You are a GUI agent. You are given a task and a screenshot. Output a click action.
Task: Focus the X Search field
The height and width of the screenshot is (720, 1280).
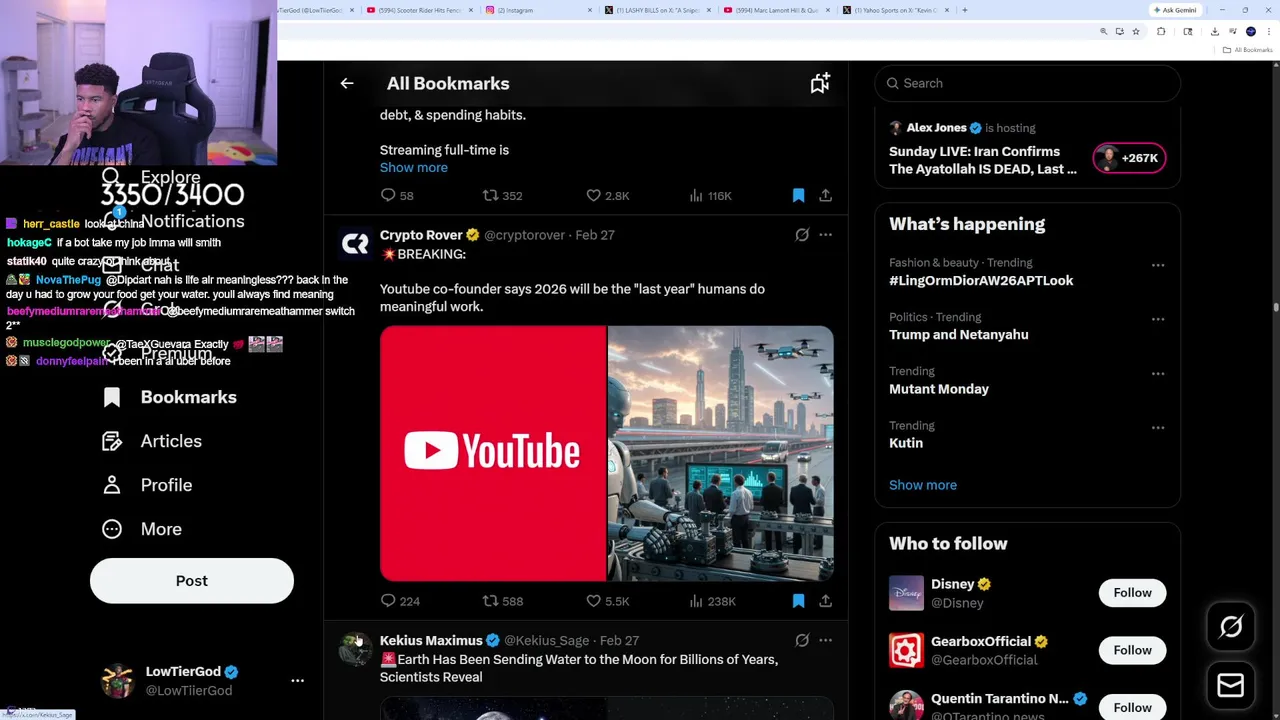coord(1027,84)
